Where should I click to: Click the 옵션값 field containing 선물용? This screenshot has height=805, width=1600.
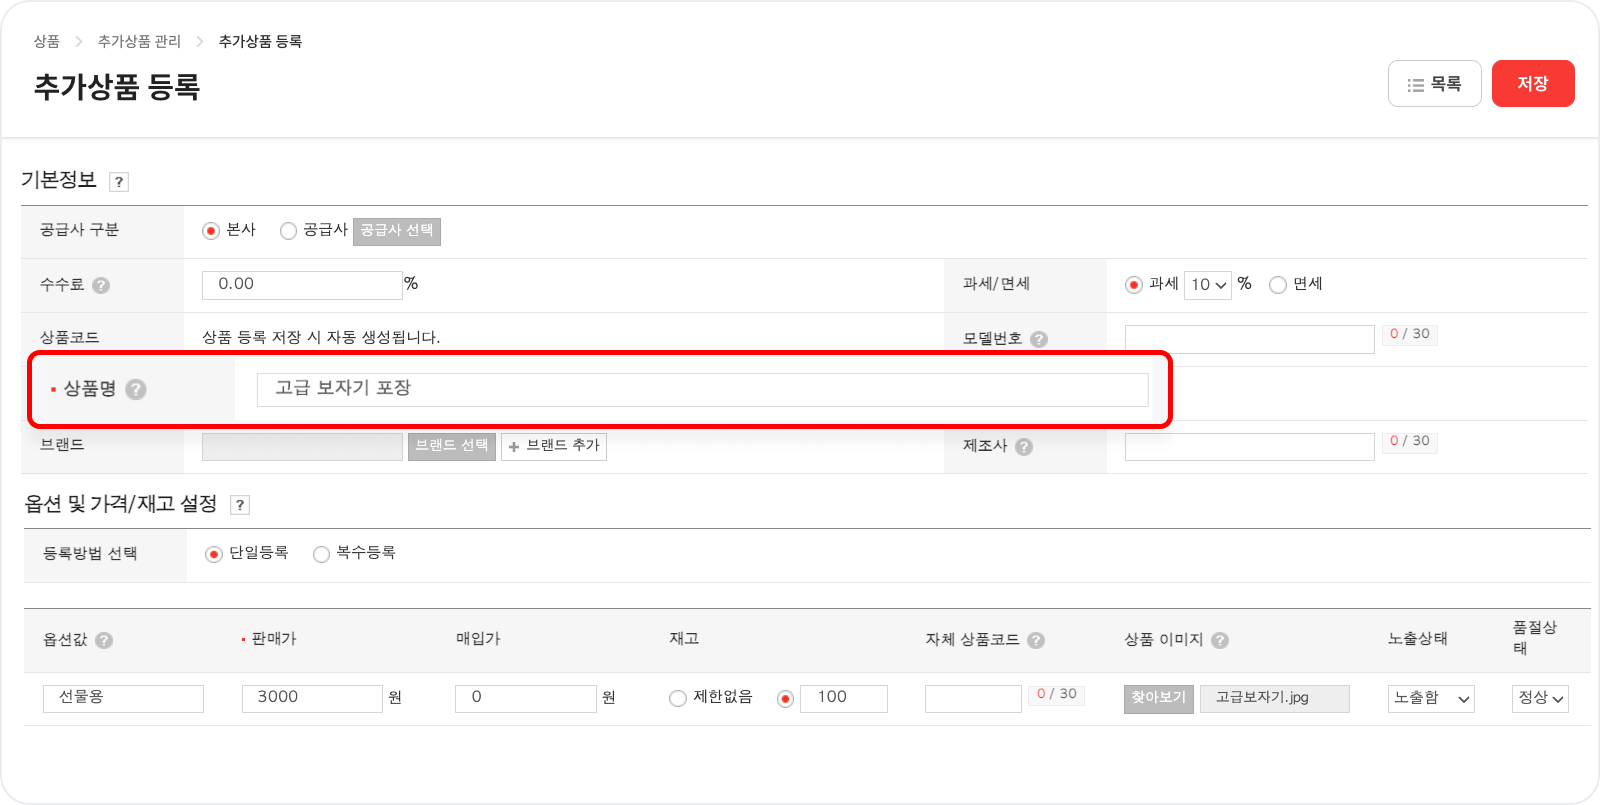(x=123, y=698)
